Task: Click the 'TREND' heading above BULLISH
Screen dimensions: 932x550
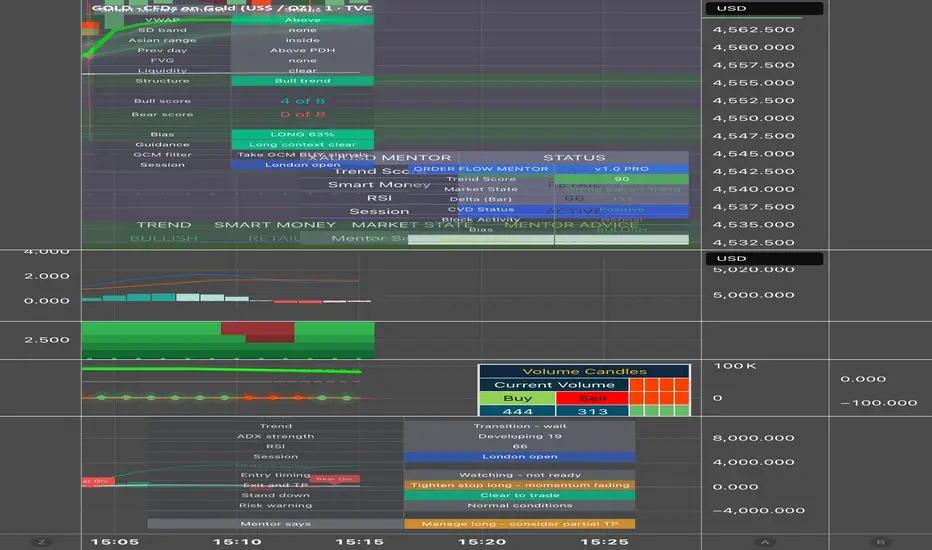Action: [164, 225]
